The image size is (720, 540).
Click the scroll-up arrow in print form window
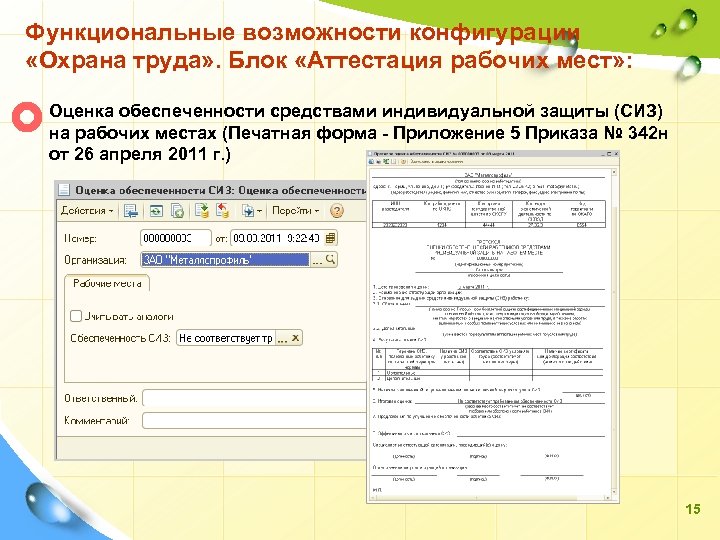(614, 172)
